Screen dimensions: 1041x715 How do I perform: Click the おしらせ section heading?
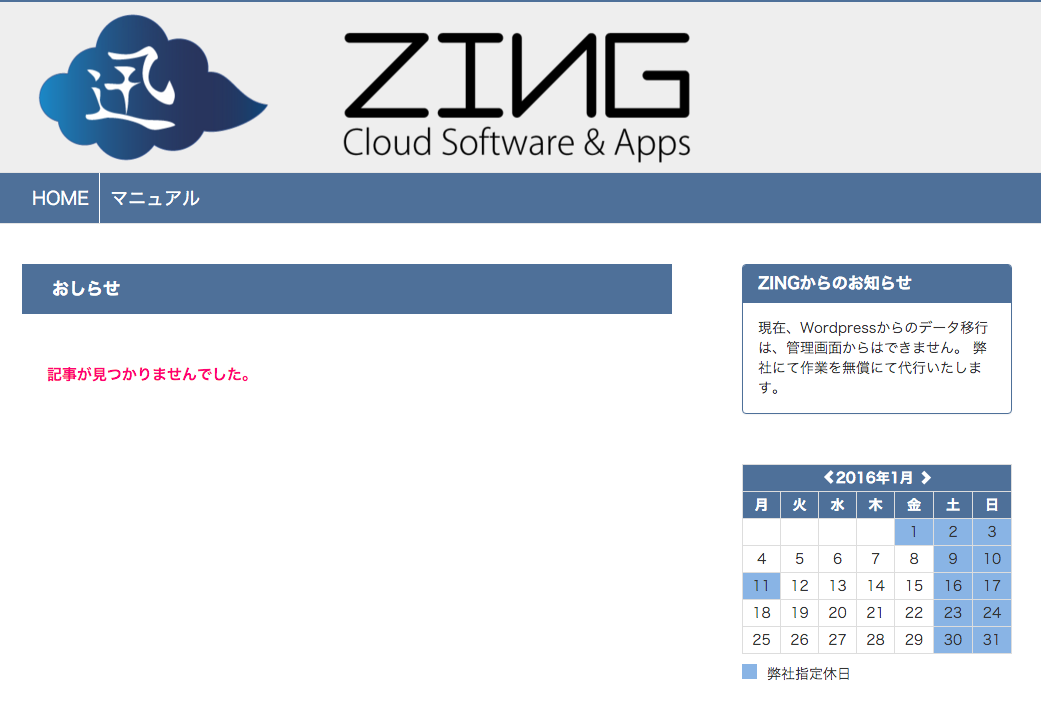tap(347, 289)
